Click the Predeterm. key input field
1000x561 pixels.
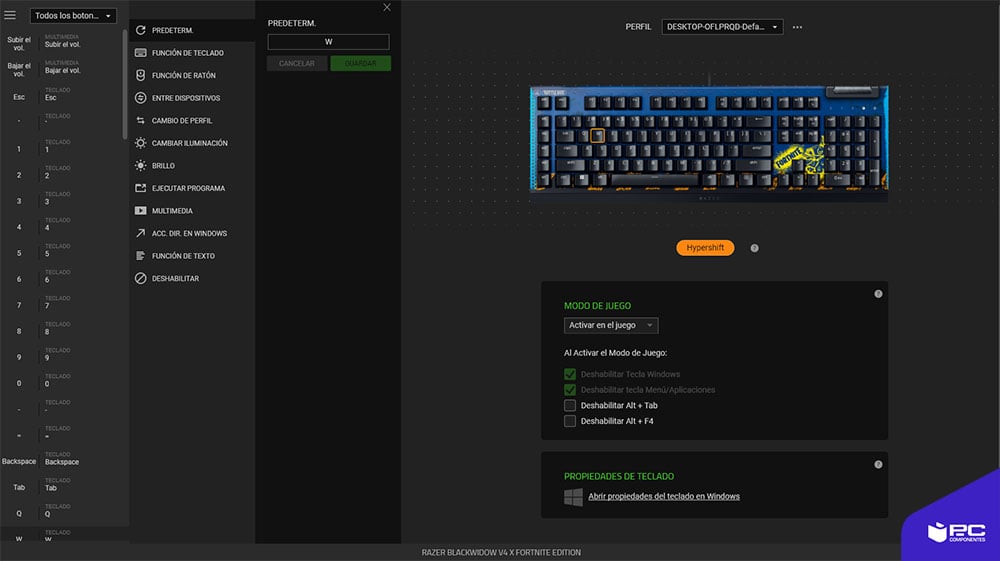tap(328, 41)
